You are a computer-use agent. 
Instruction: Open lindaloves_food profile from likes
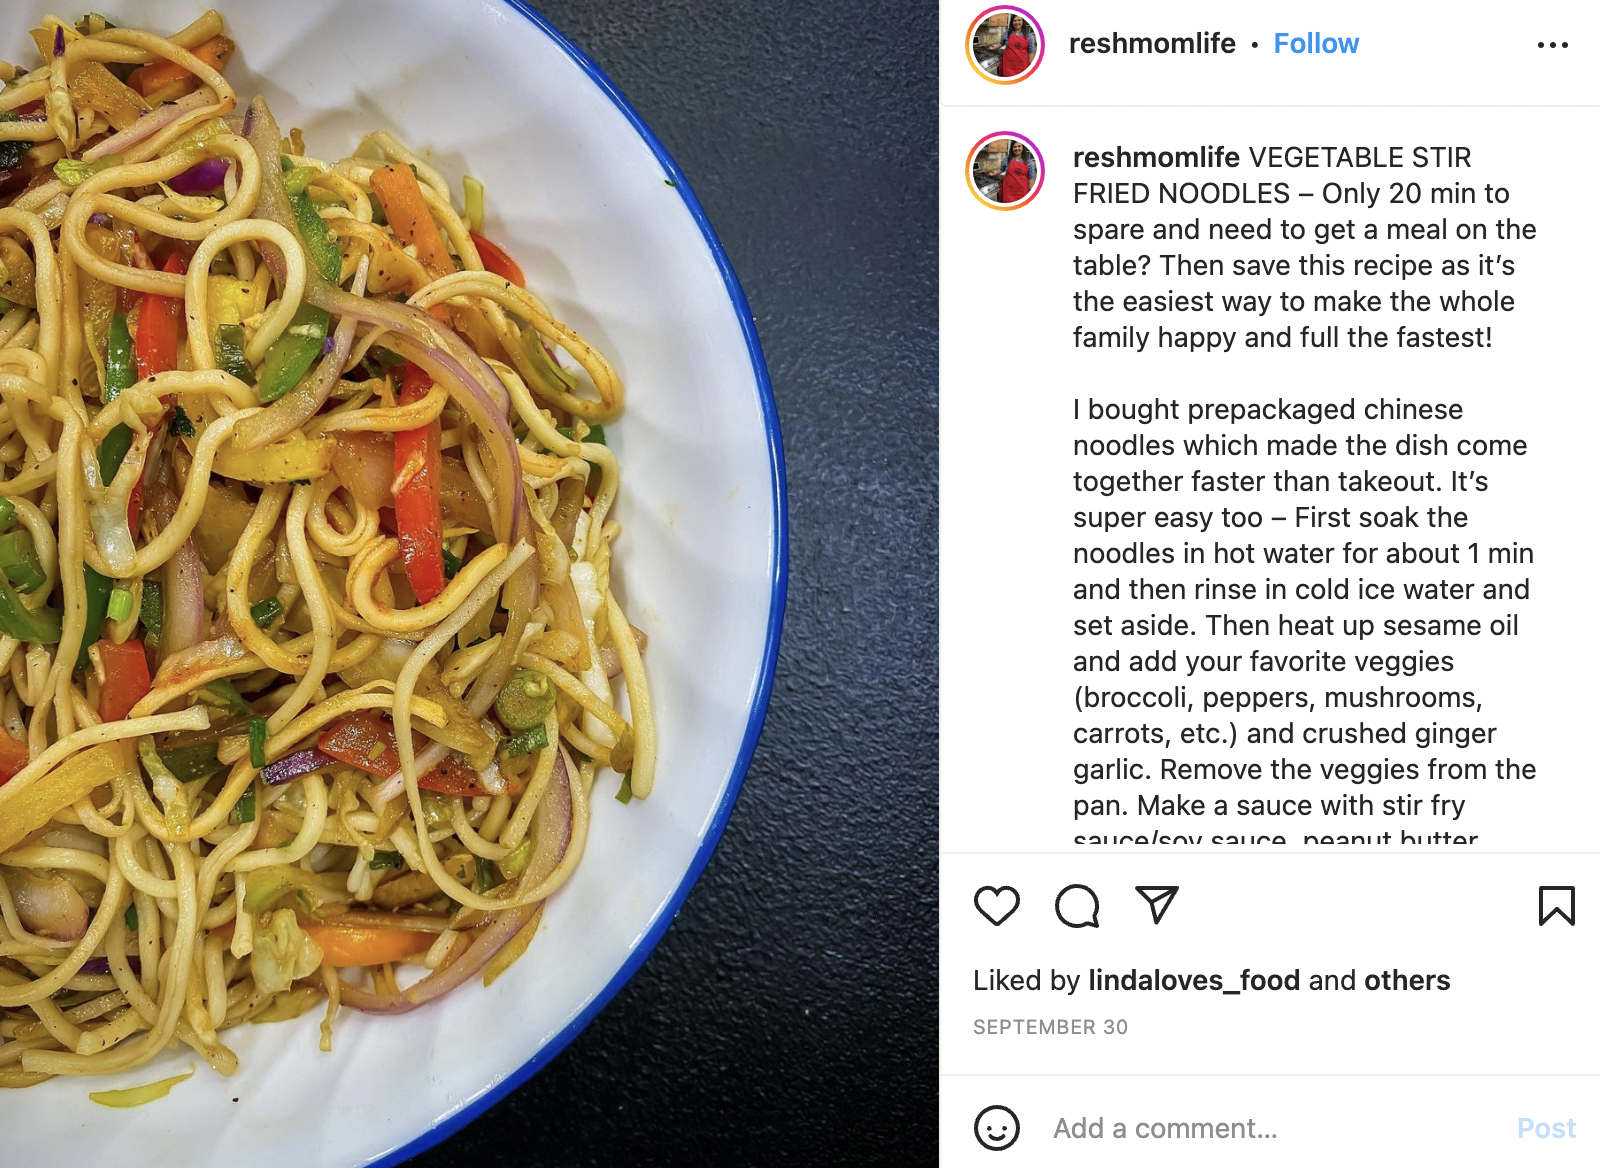(1194, 980)
